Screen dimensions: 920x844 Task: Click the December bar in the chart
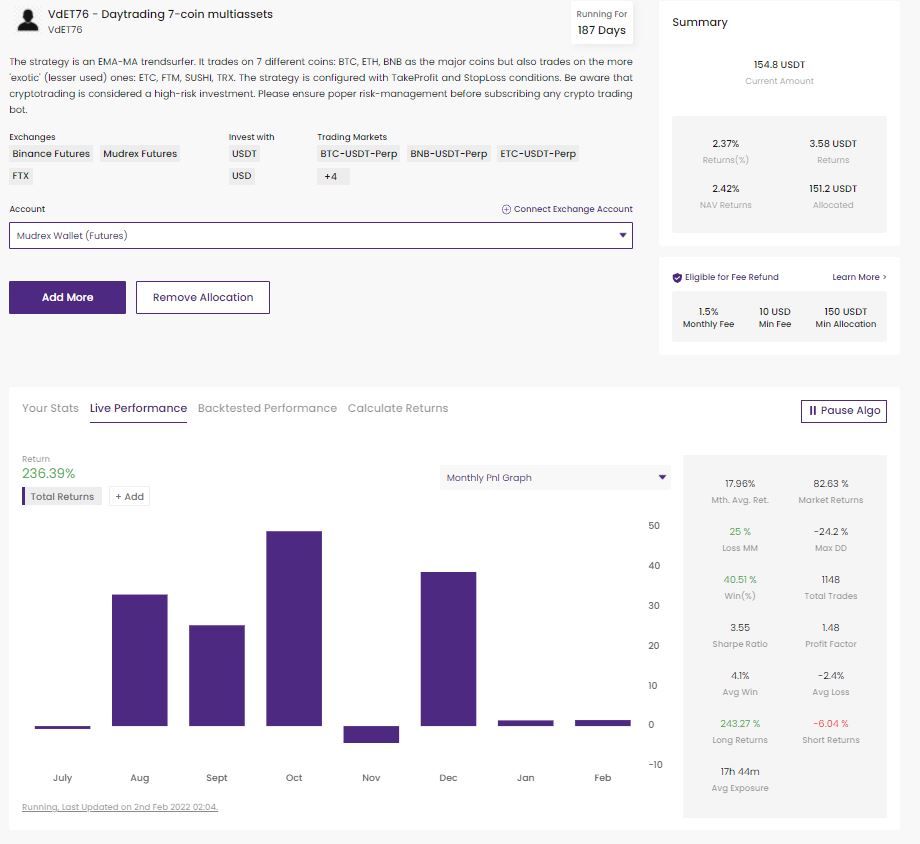point(448,649)
